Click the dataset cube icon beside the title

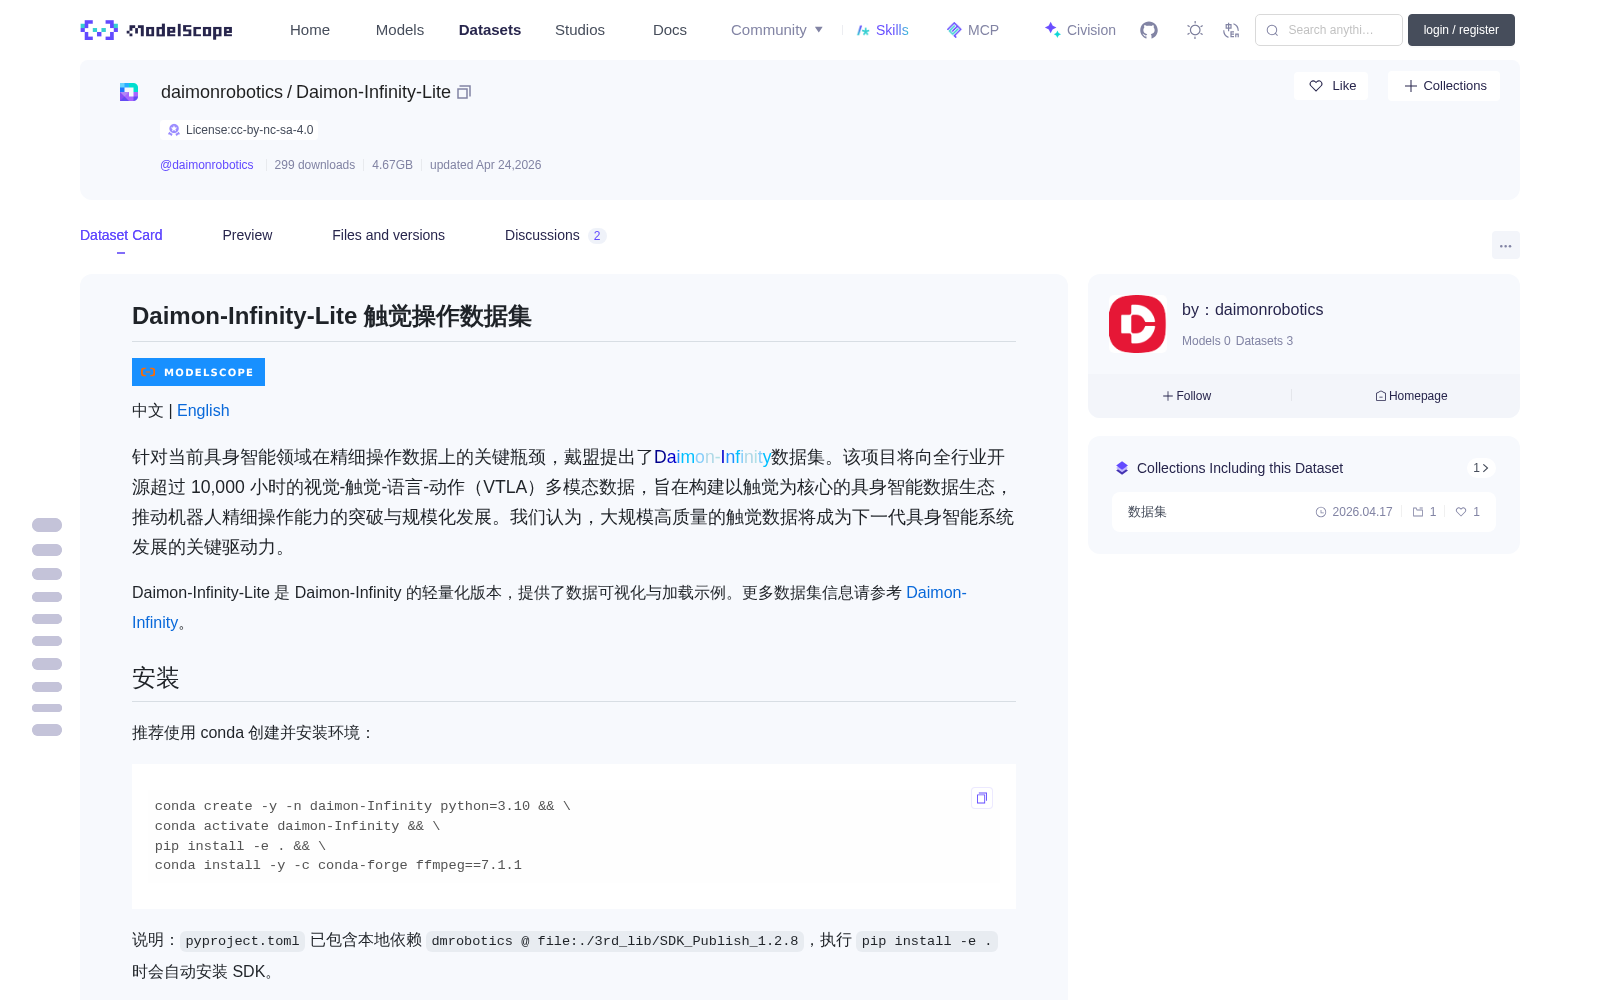click(x=129, y=92)
